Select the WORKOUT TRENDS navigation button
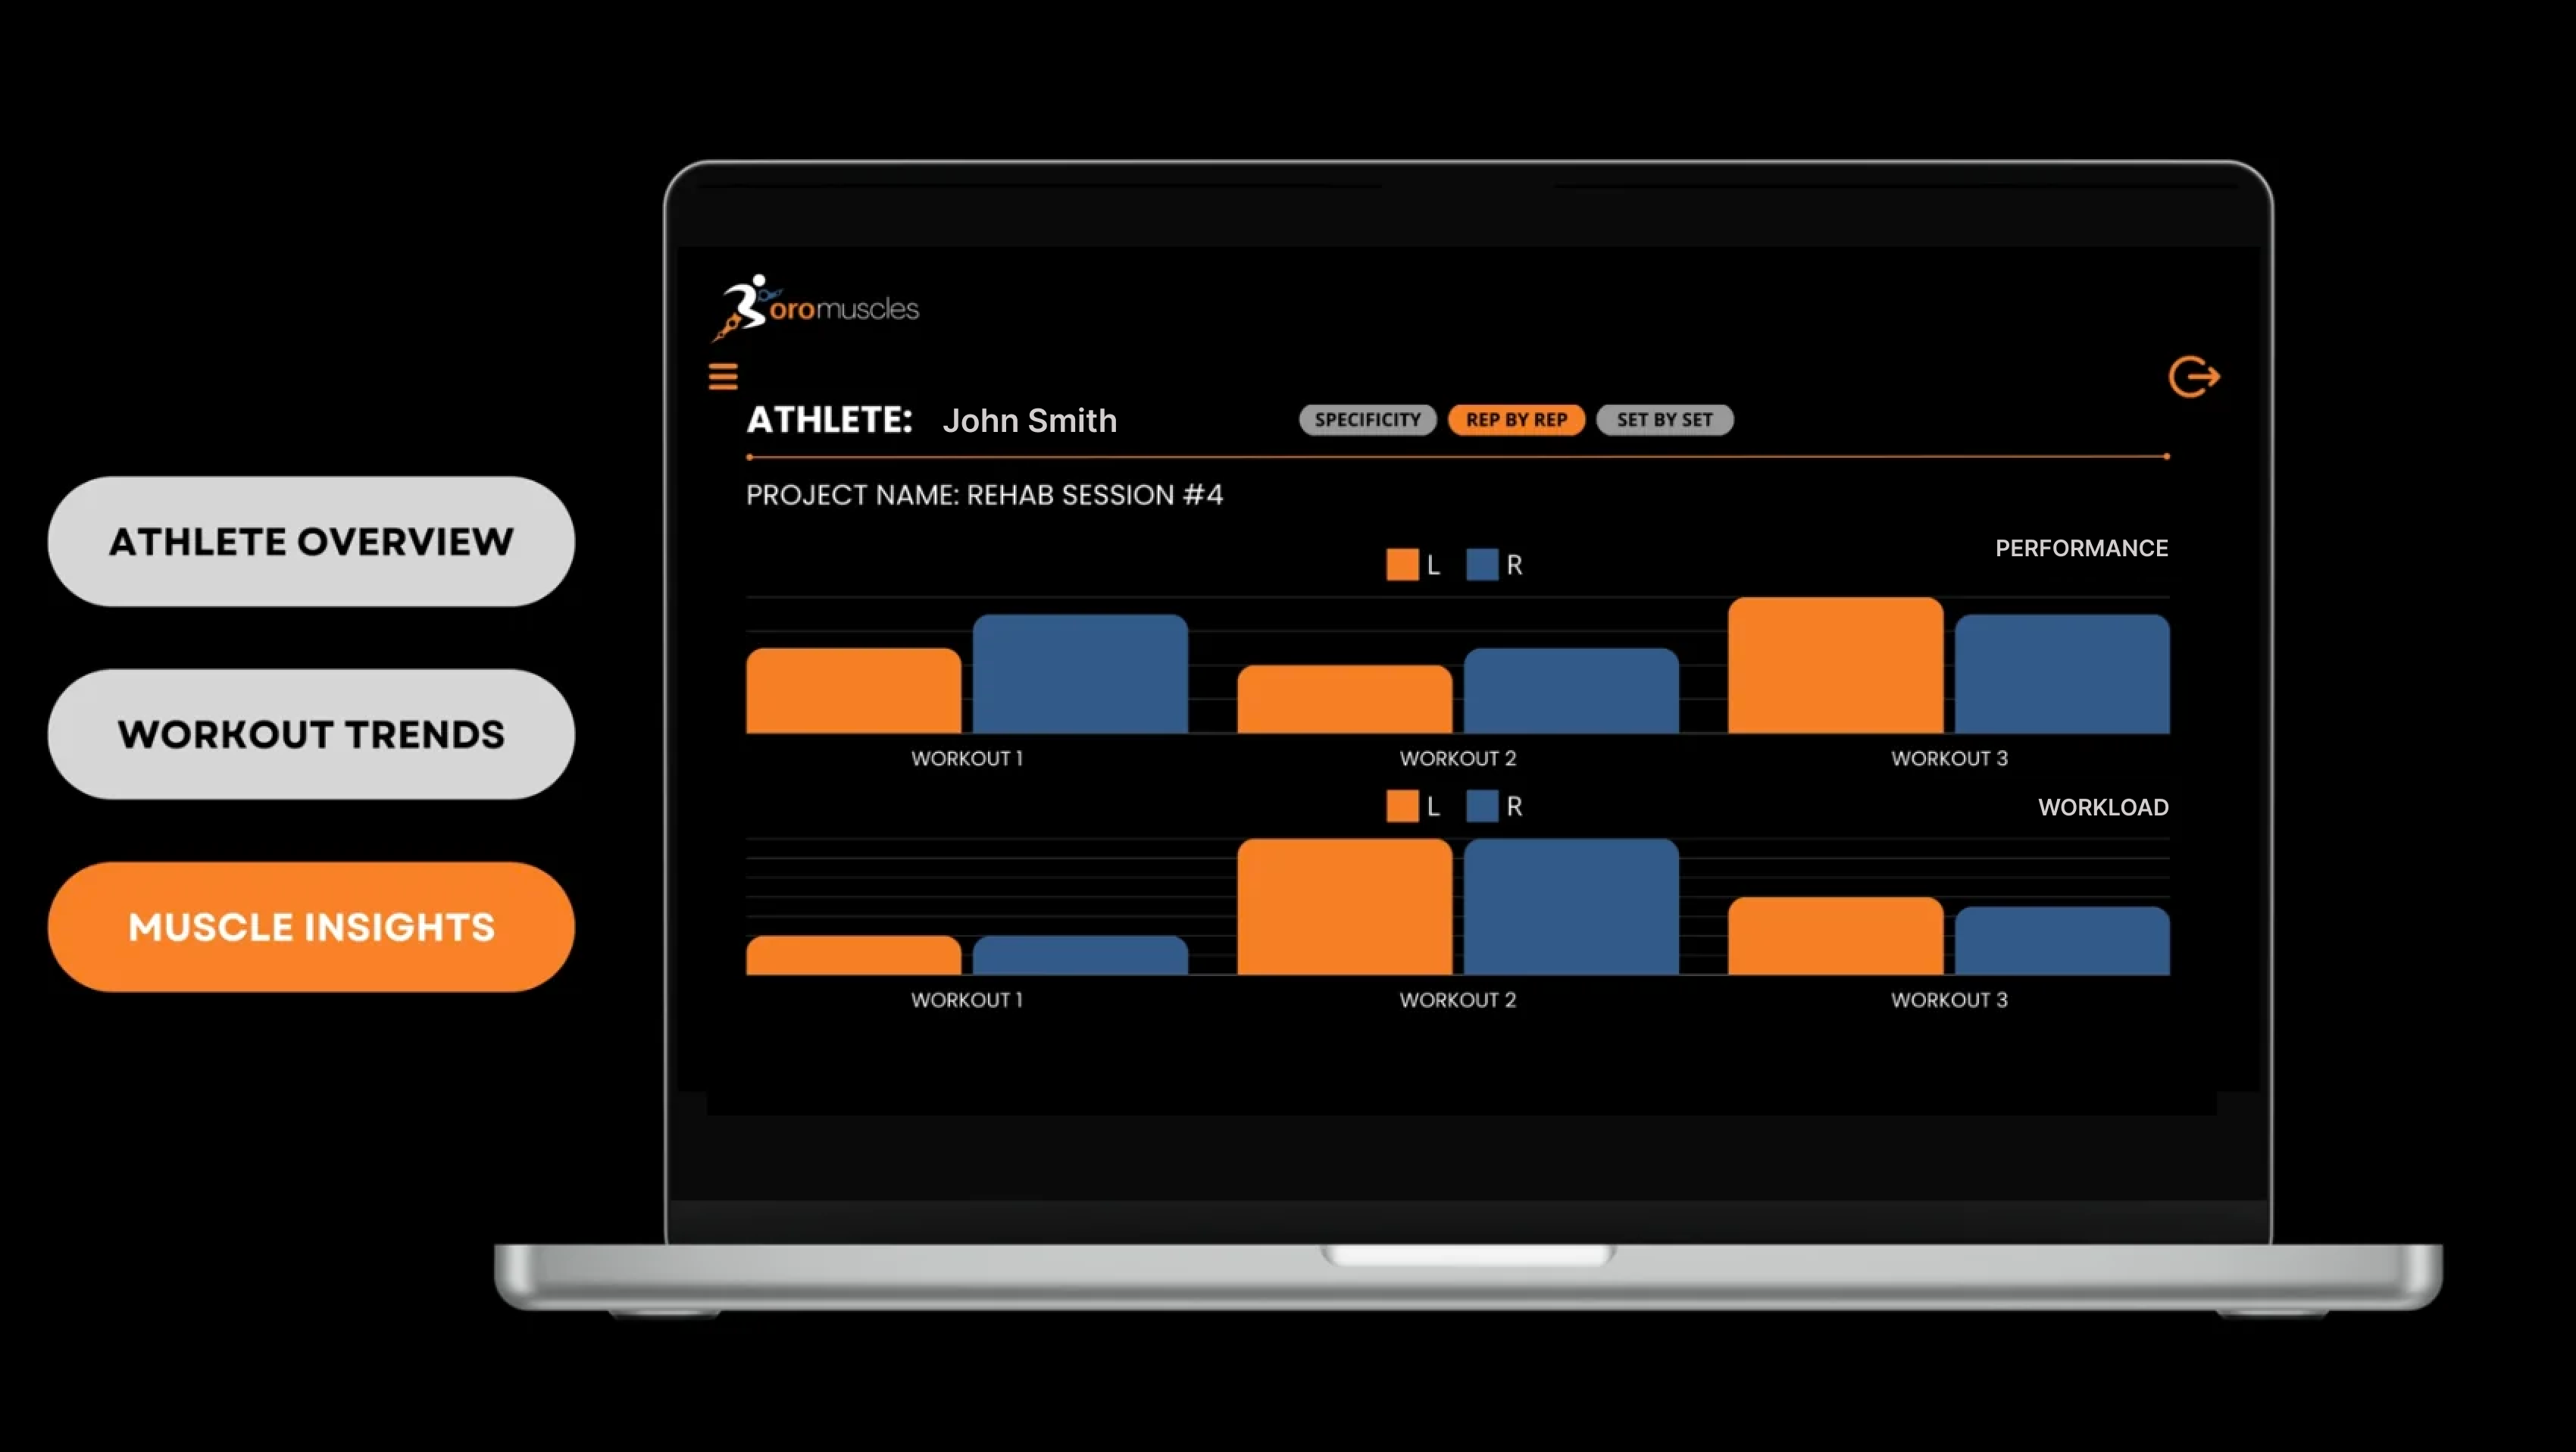This screenshot has height=1452, width=2576. click(310, 733)
